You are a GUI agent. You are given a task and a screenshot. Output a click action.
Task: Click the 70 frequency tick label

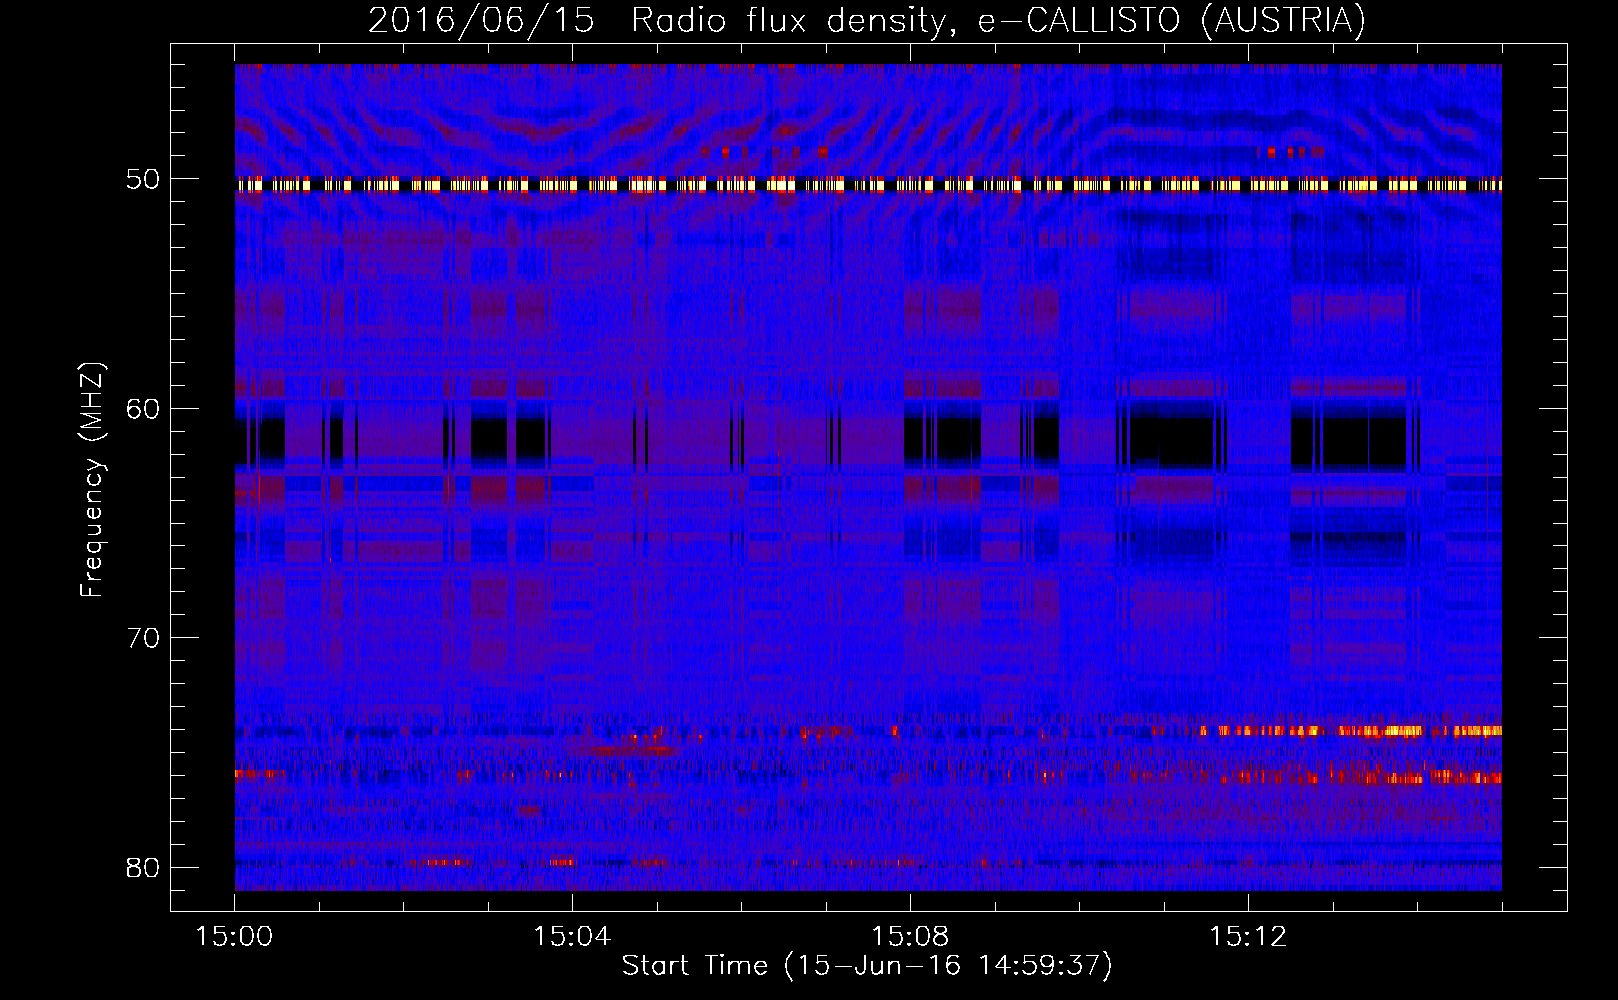pyautogui.click(x=143, y=638)
